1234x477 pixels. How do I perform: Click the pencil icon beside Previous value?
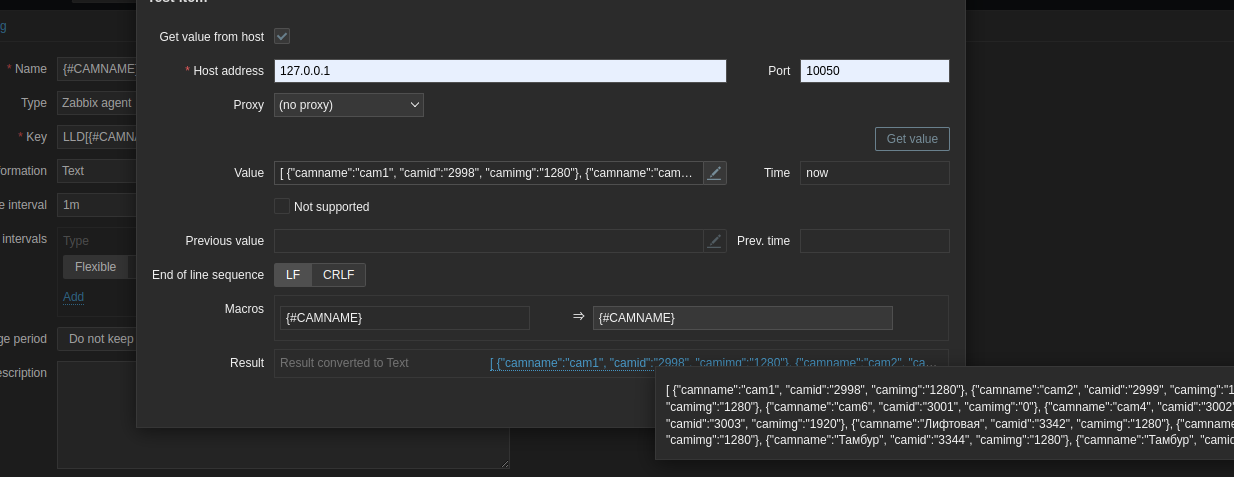click(x=714, y=241)
